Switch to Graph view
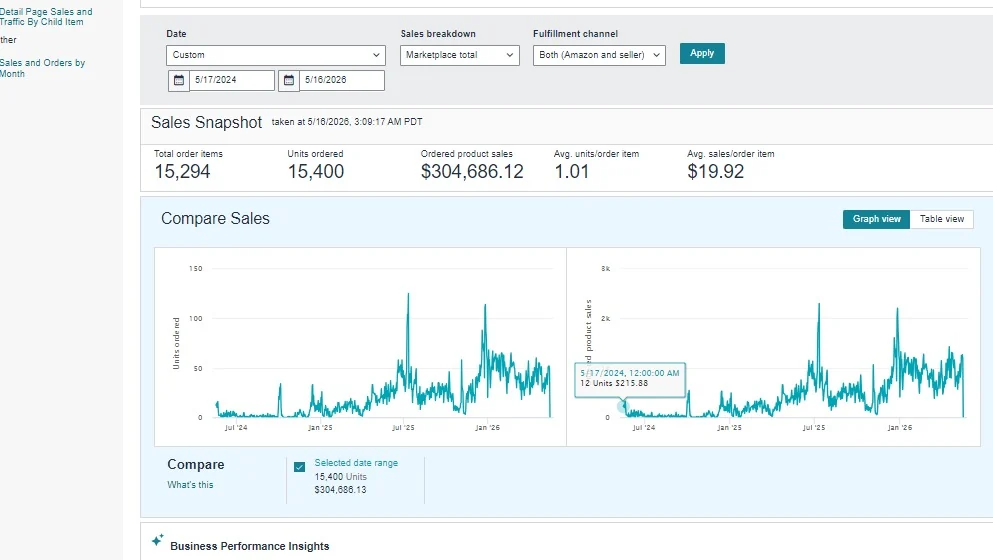This screenshot has height=560, width=993. [x=876, y=219]
